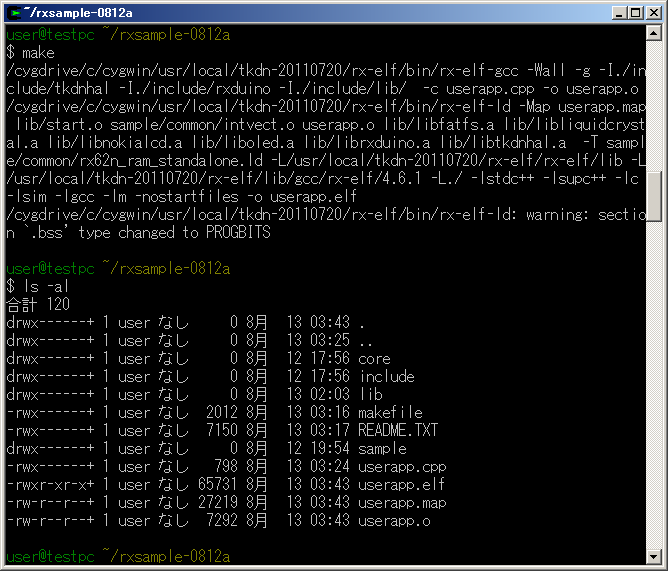Click the vertical scrollbar thumb
Viewport: 668px width, 571px height.
pos(654,195)
